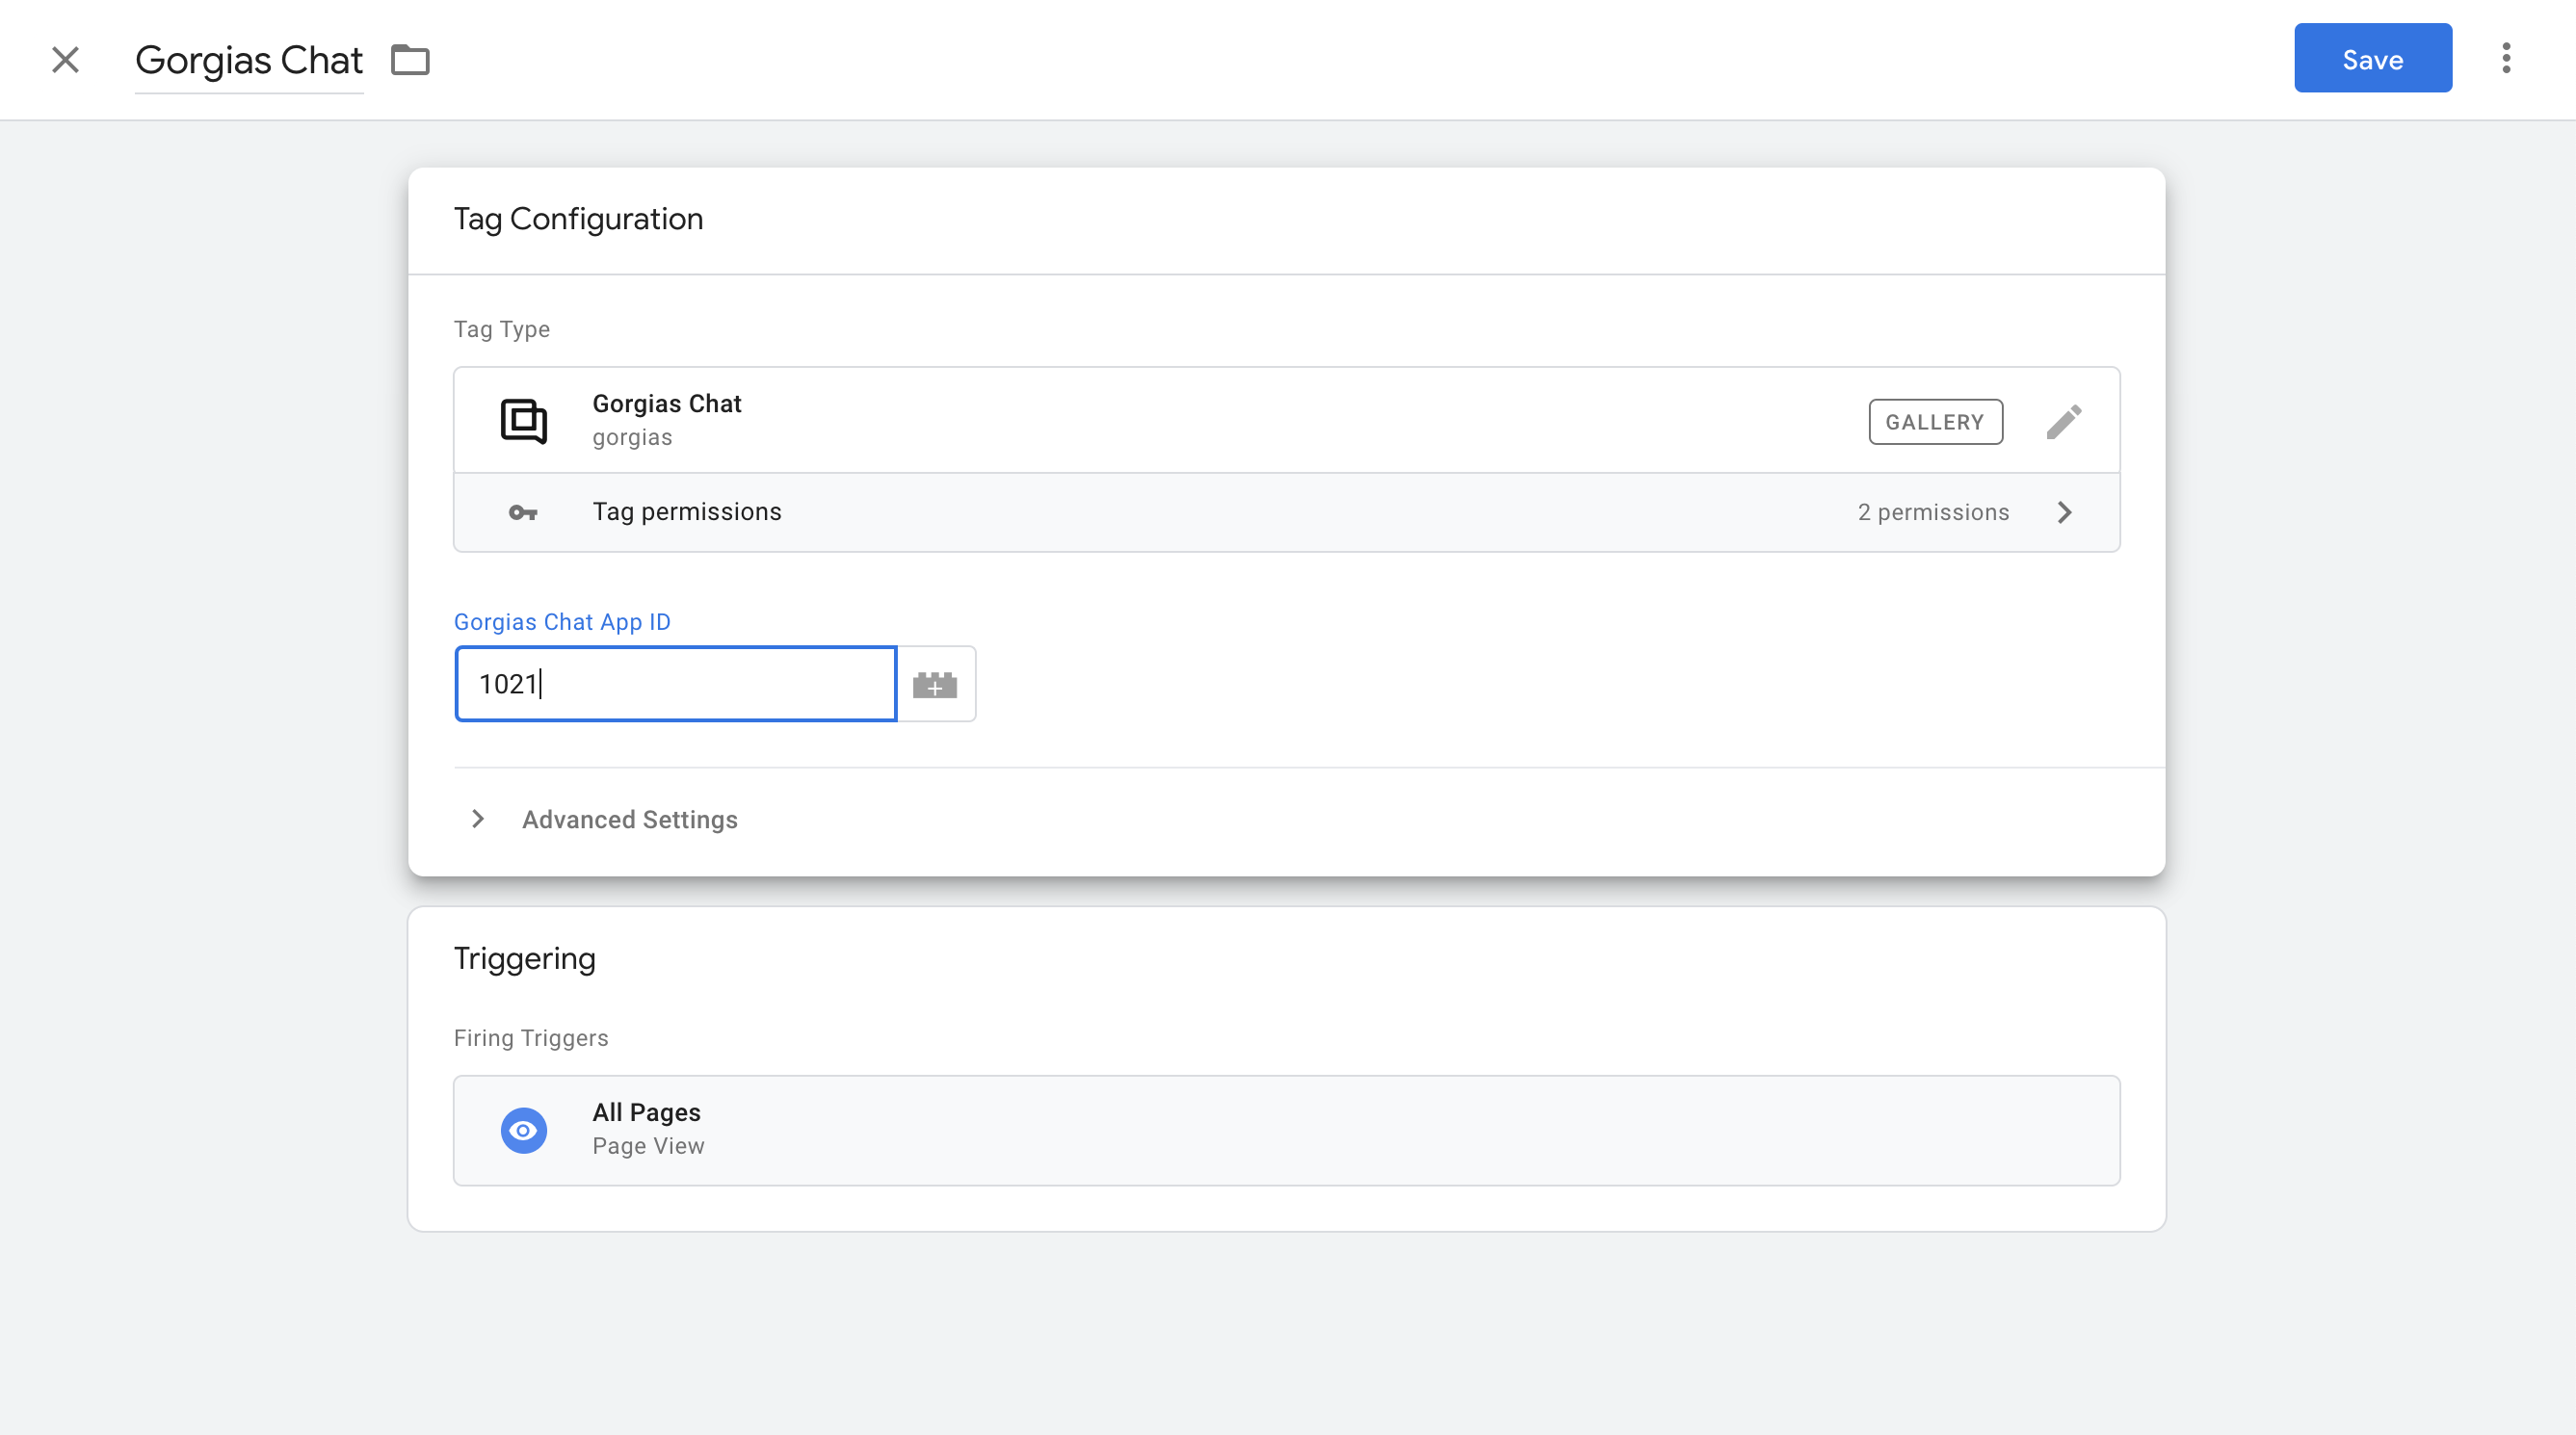Screen dimensions: 2576x1435
Task: Open Tag permissions row label
Action: tap(687, 512)
